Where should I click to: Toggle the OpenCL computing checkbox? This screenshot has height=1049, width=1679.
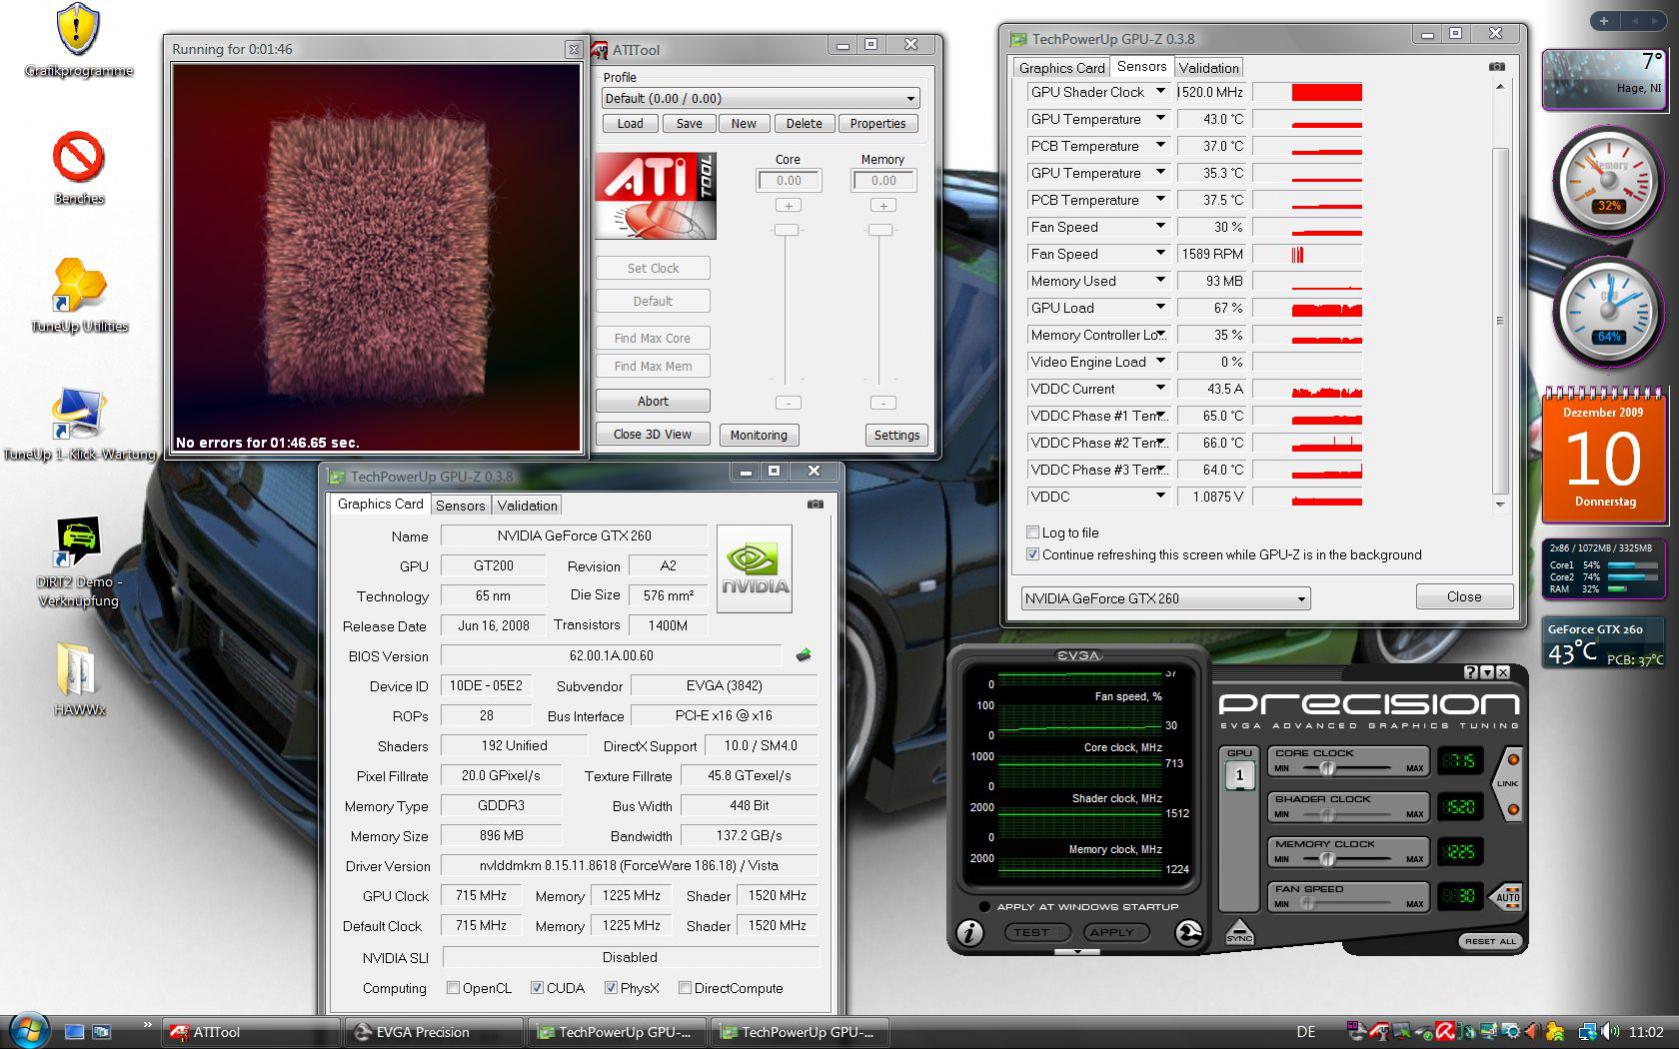[x=453, y=988]
